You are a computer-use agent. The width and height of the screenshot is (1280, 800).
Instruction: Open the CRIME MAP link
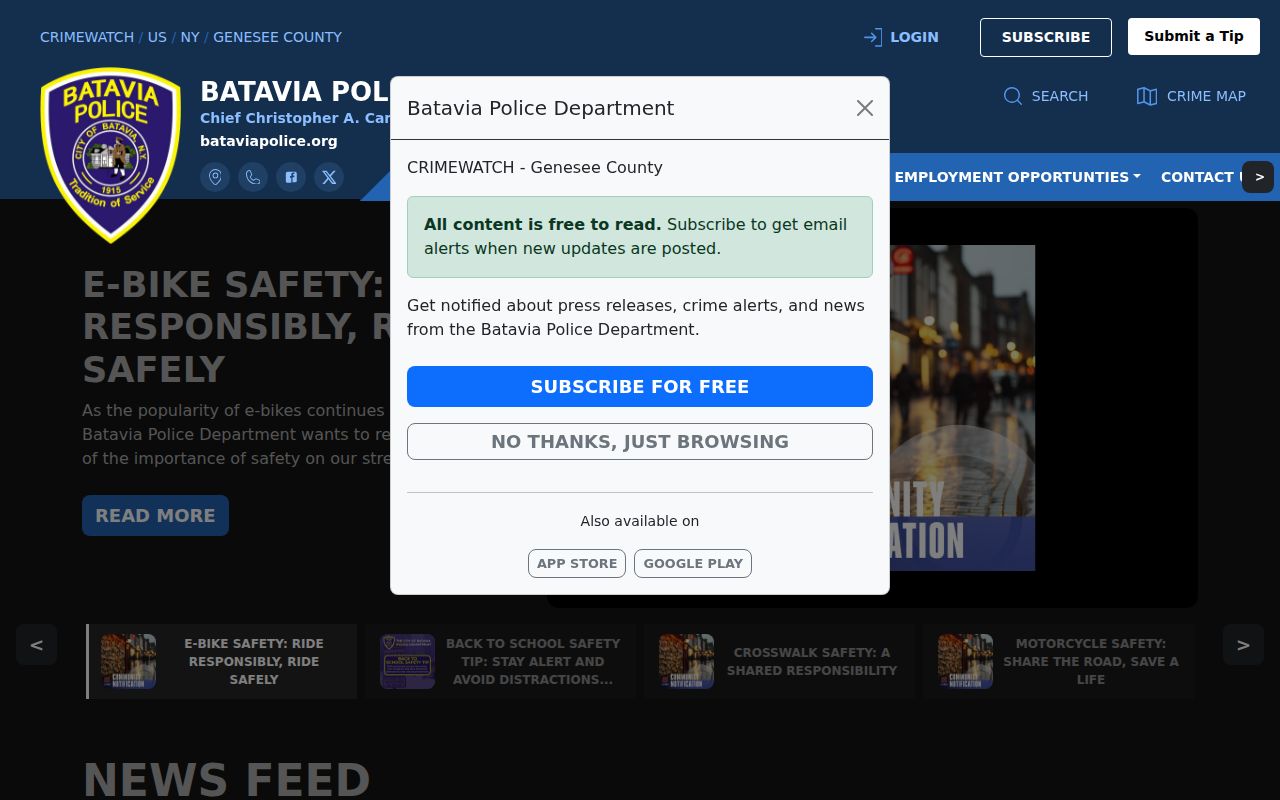[x=1191, y=96]
